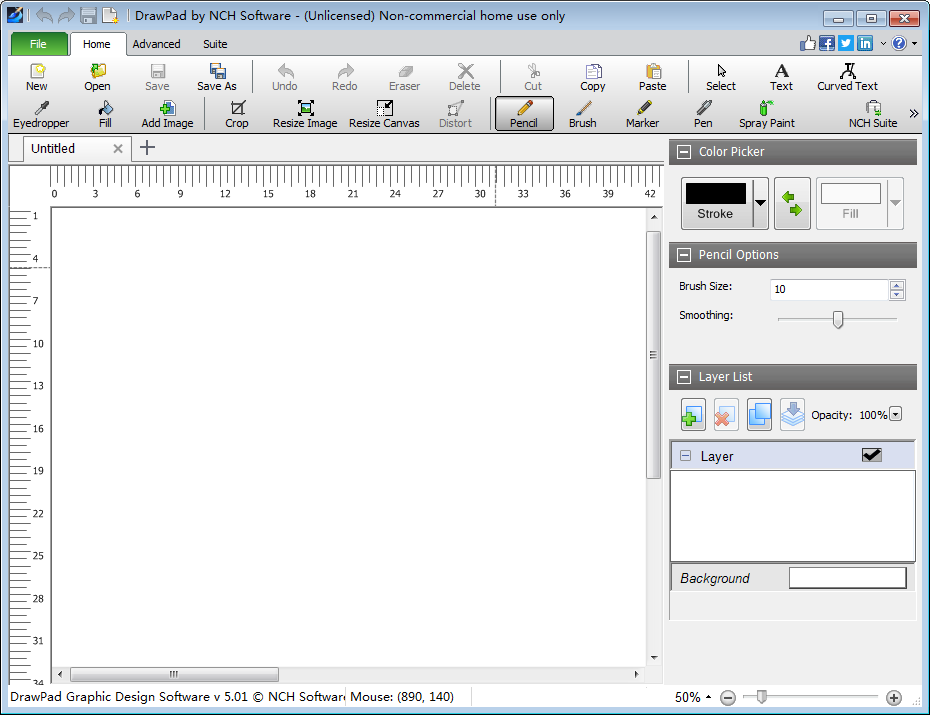Click Save As in the toolbar

point(217,77)
